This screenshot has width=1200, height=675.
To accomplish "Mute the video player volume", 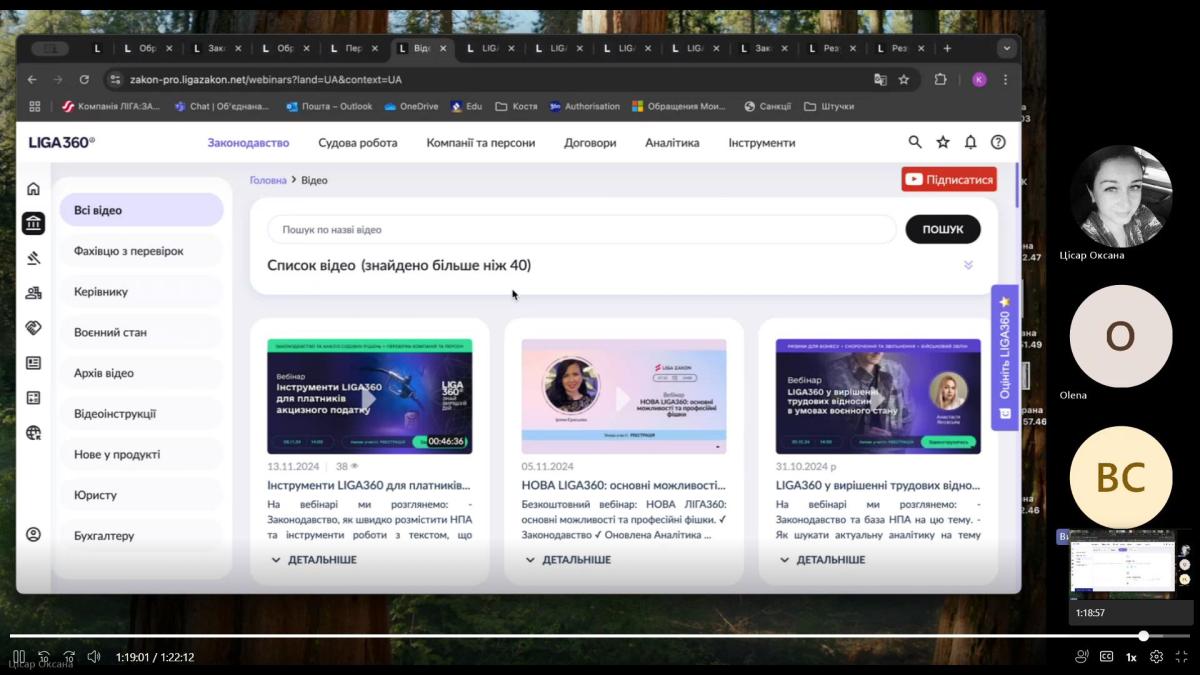I will tap(94, 657).
